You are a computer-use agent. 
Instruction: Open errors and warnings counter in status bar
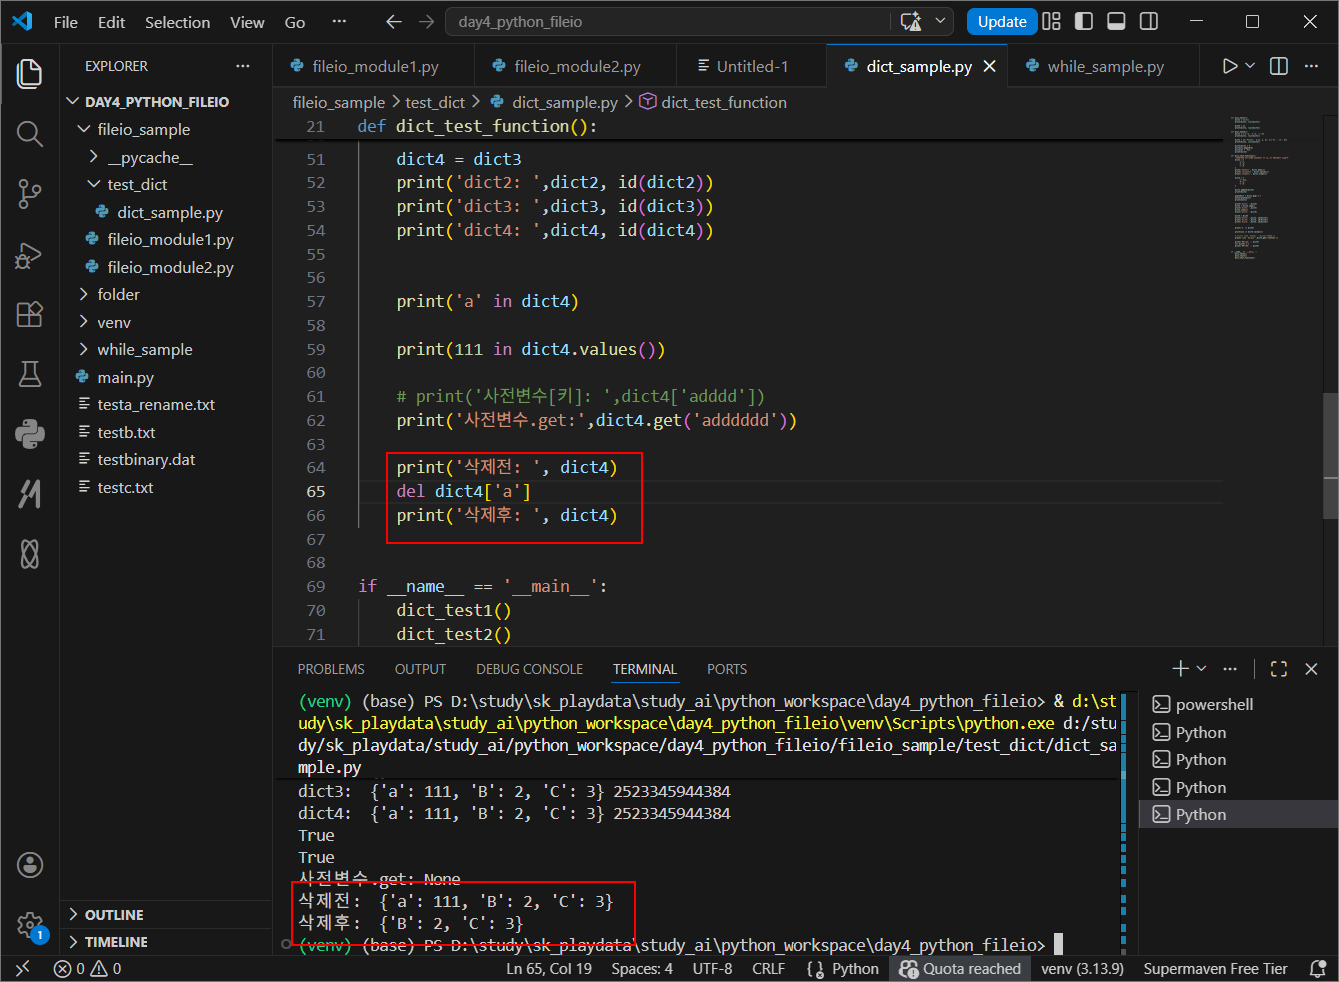point(88,968)
